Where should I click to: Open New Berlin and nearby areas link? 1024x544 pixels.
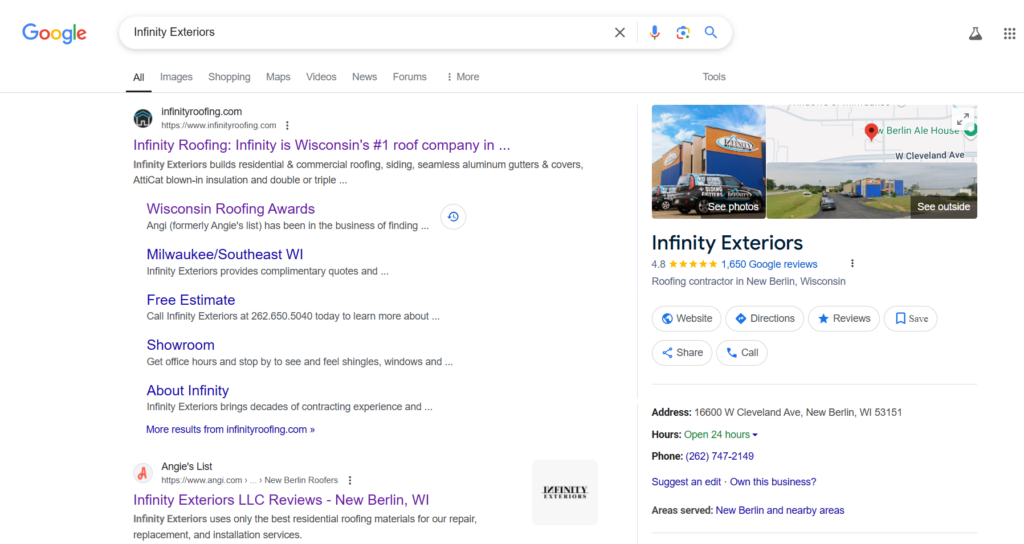click(x=780, y=511)
